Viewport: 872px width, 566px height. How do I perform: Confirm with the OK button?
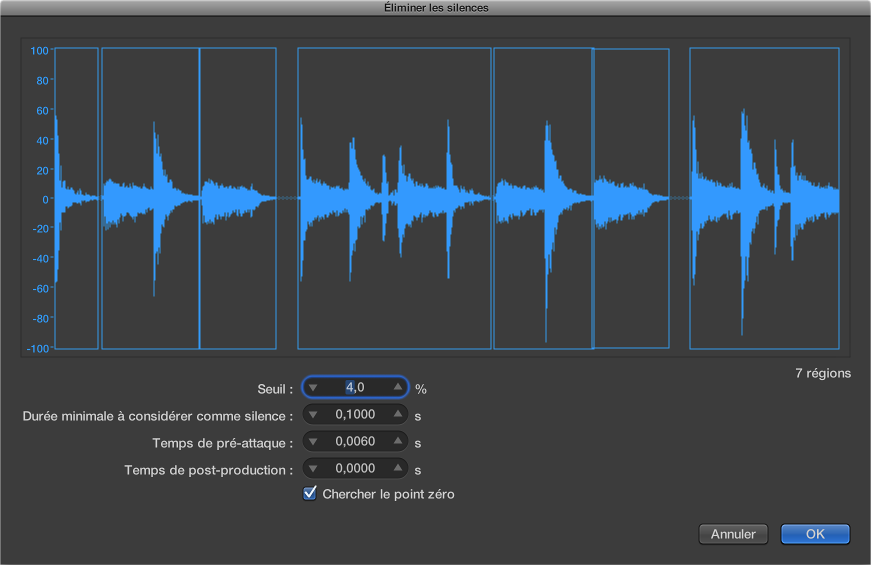pyautogui.click(x=815, y=534)
